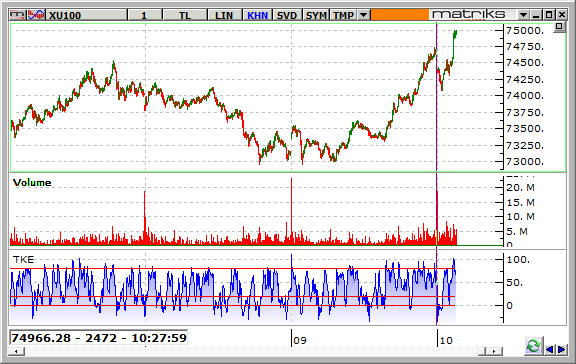
Task: Click the 5. M volume axis label
Action: (x=517, y=232)
